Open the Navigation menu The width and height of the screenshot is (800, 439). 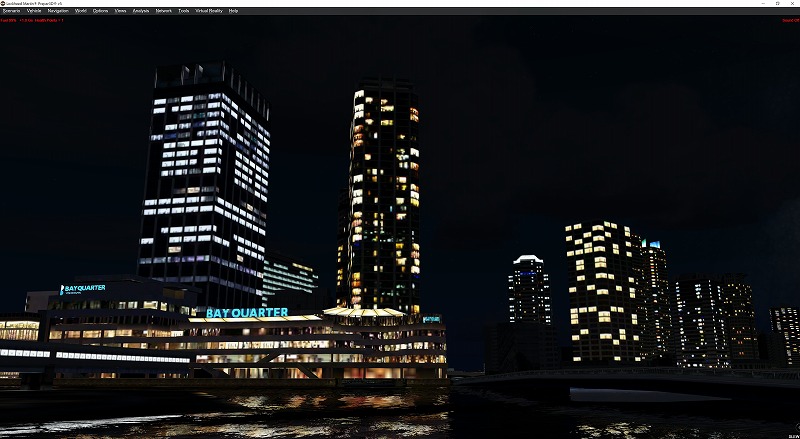pos(58,11)
